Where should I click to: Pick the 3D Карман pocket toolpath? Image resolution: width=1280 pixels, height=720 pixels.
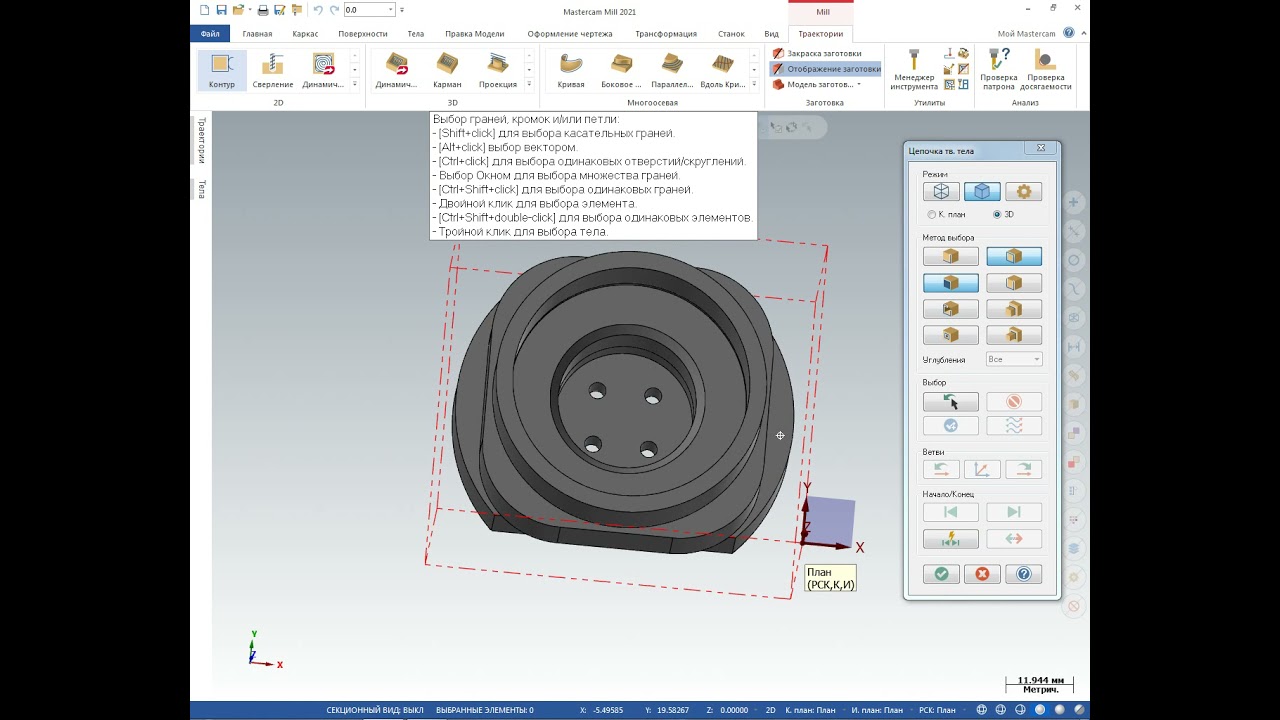(447, 71)
